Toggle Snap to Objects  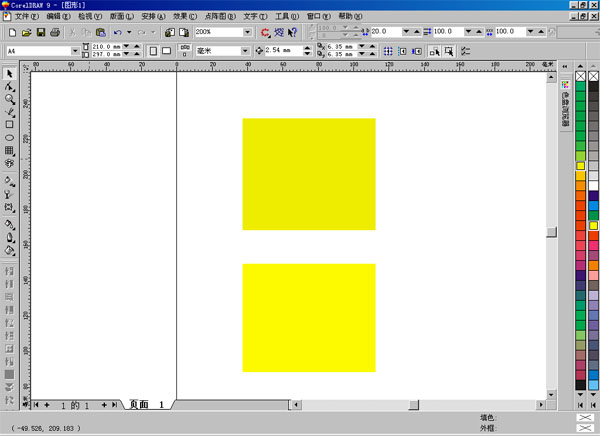pos(417,51)
